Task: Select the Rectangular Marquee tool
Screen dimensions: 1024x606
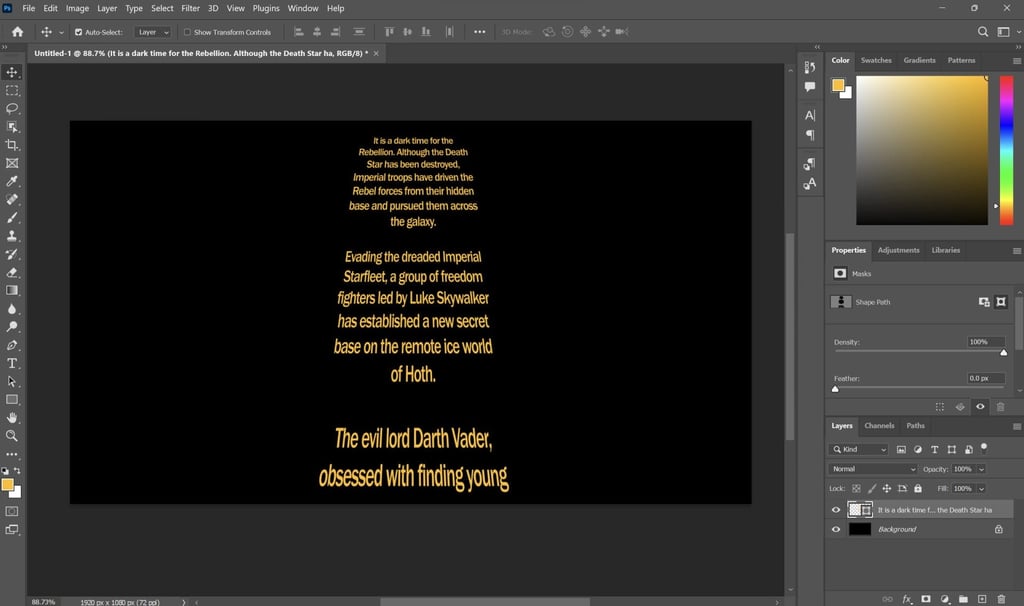Action: pos(12,90)
